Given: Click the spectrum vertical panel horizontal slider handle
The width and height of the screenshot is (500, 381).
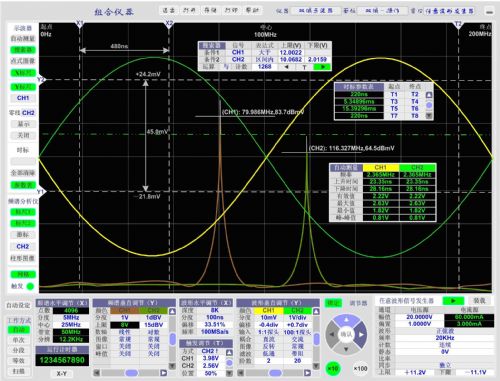Looking at the screenshot, I should coord(131,373).
